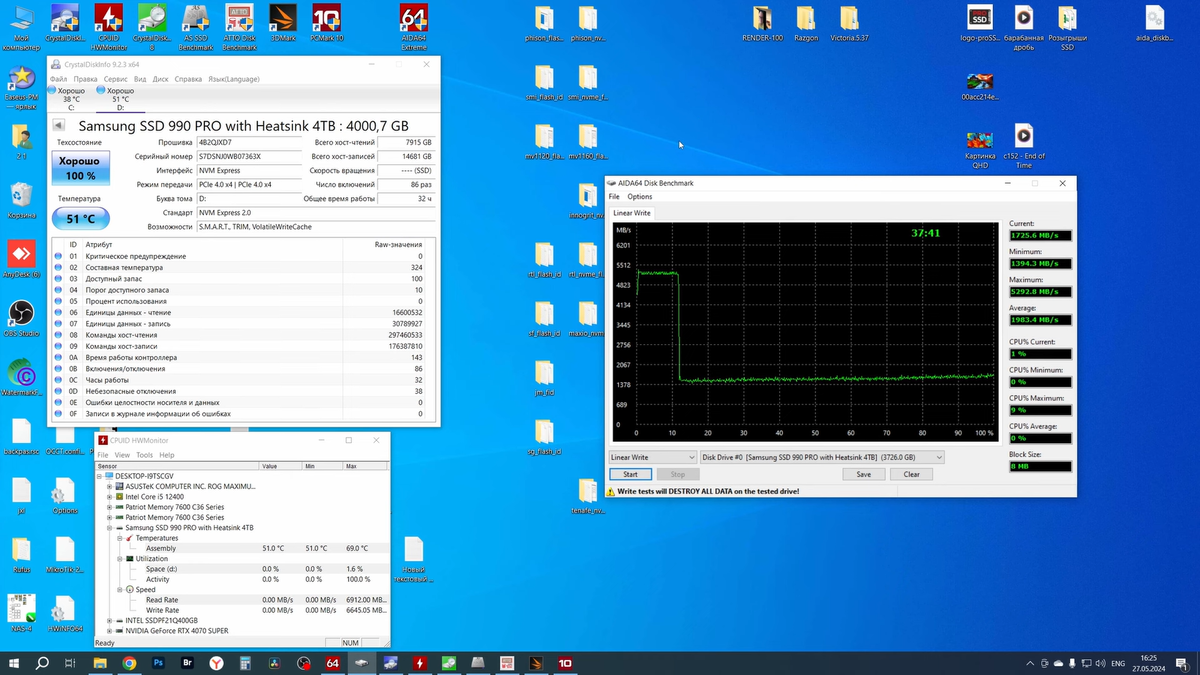Expand ASUSTeK COMPUTER INC. node
1200x675 pixels.
pos(109,486)
